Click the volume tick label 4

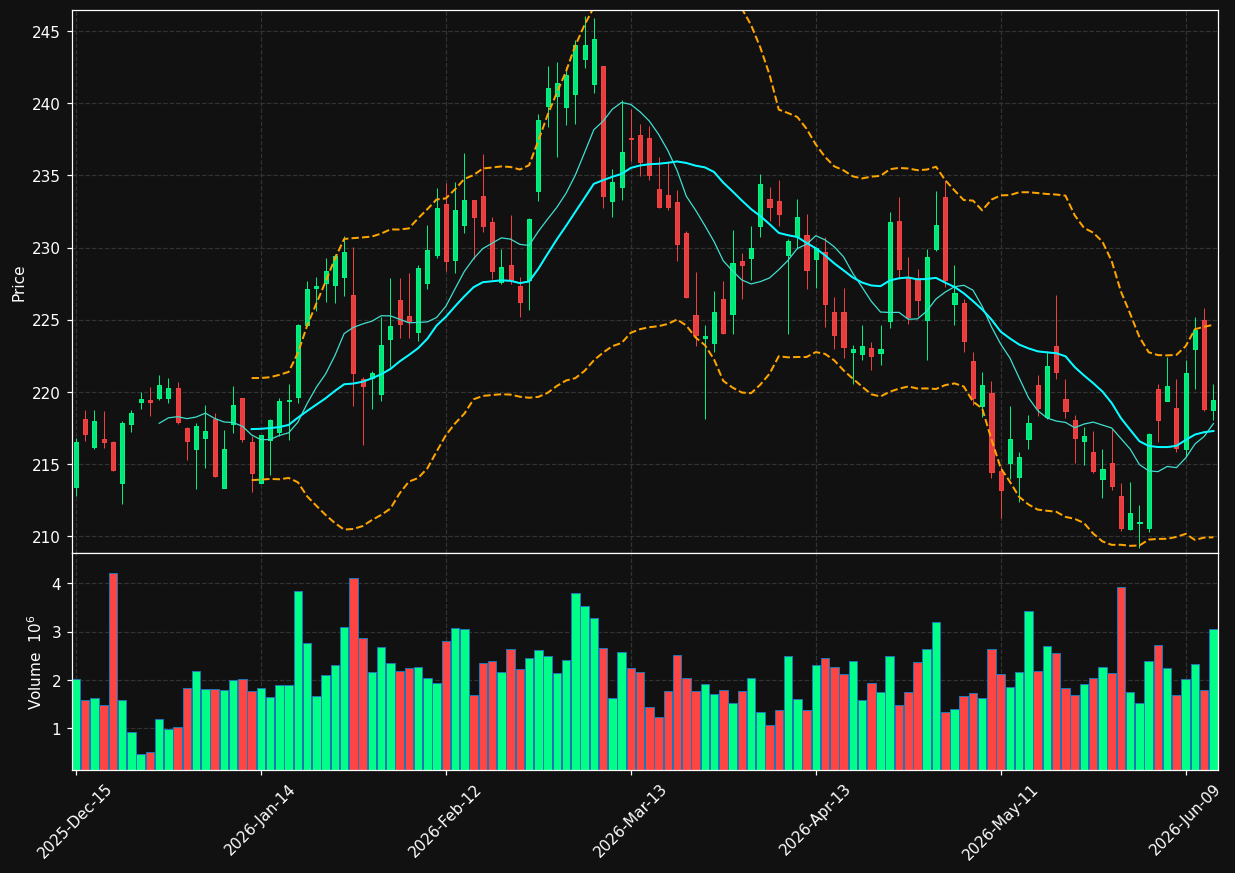[57, 584]
